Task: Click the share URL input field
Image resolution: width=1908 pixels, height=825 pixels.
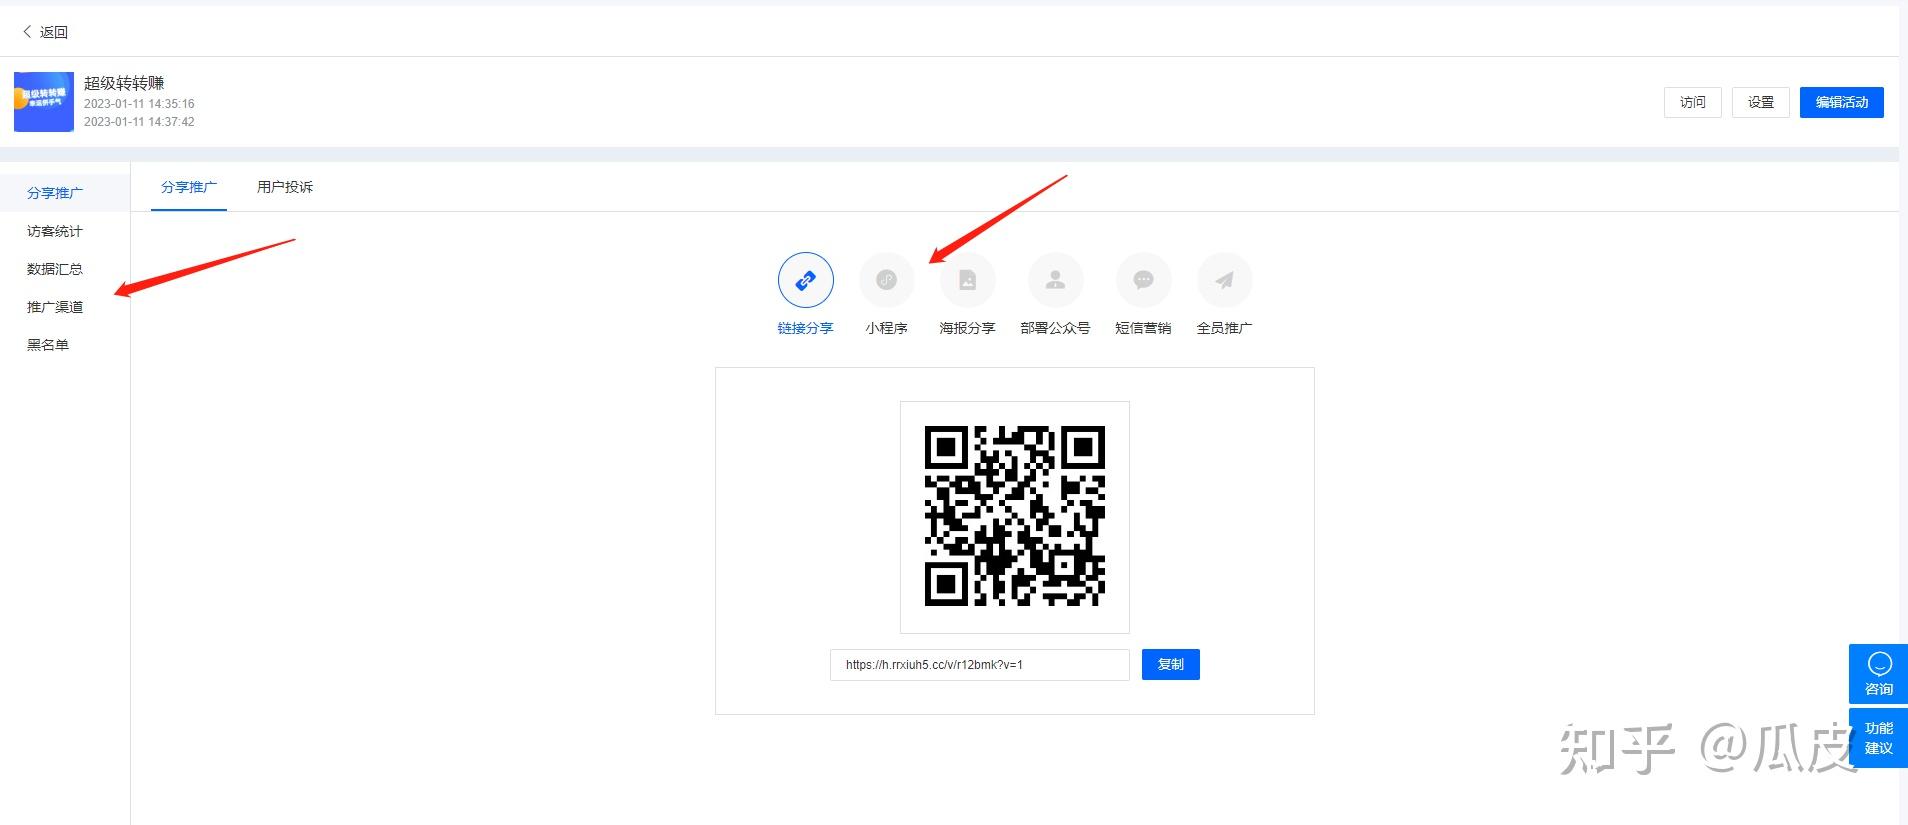Action: click(x=980, y=665)
